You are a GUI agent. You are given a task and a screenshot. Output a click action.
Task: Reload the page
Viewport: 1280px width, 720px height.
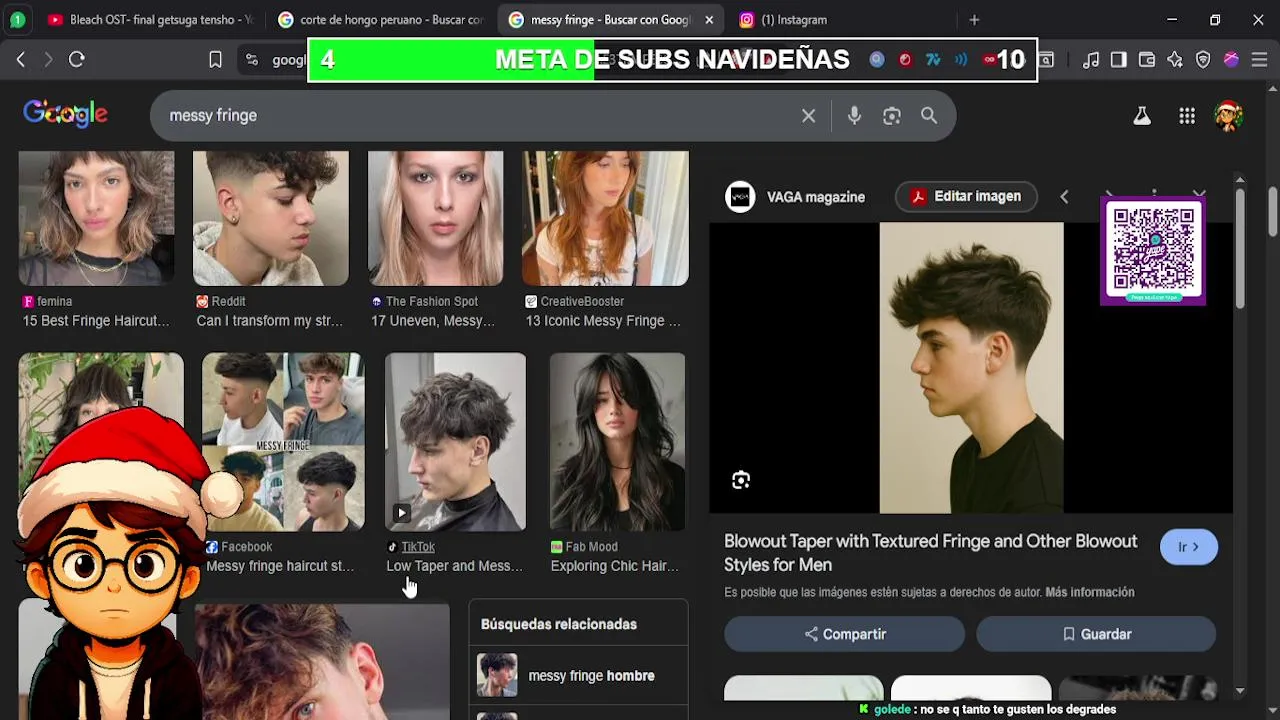pyautogui.click(x=77, y=60)
